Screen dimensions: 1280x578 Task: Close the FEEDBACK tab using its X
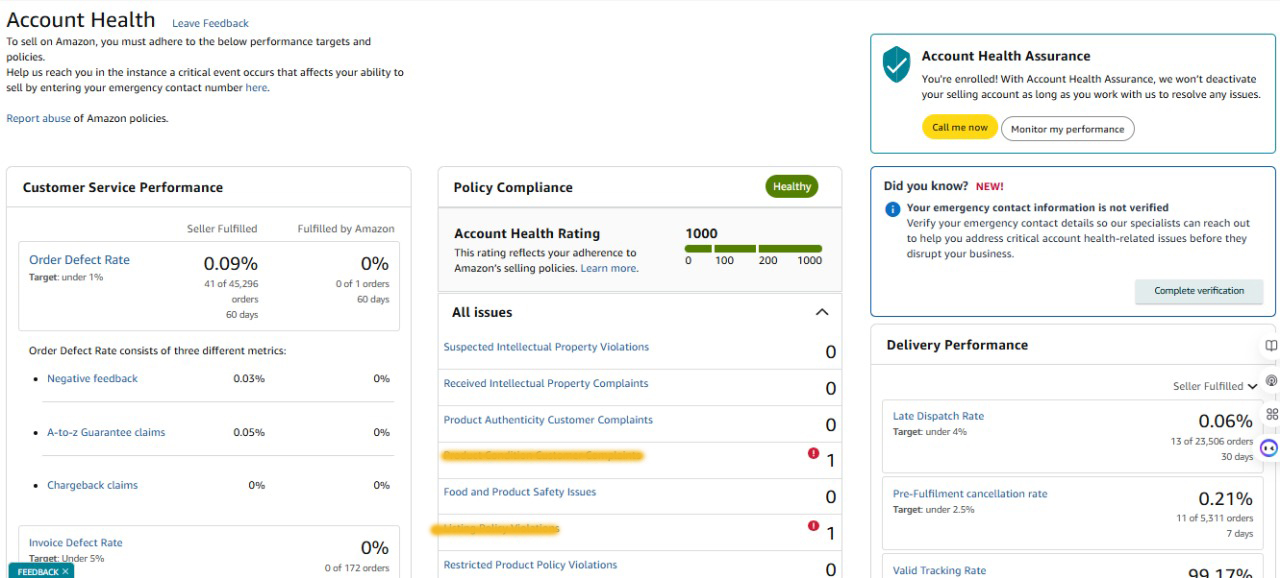(x=65, y=572)
